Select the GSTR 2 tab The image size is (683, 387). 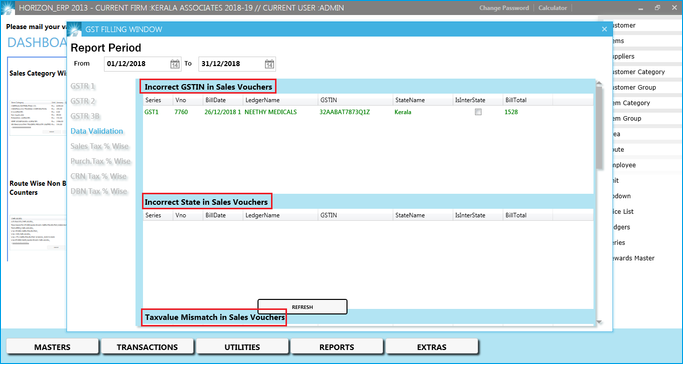[x=83, y=101]
